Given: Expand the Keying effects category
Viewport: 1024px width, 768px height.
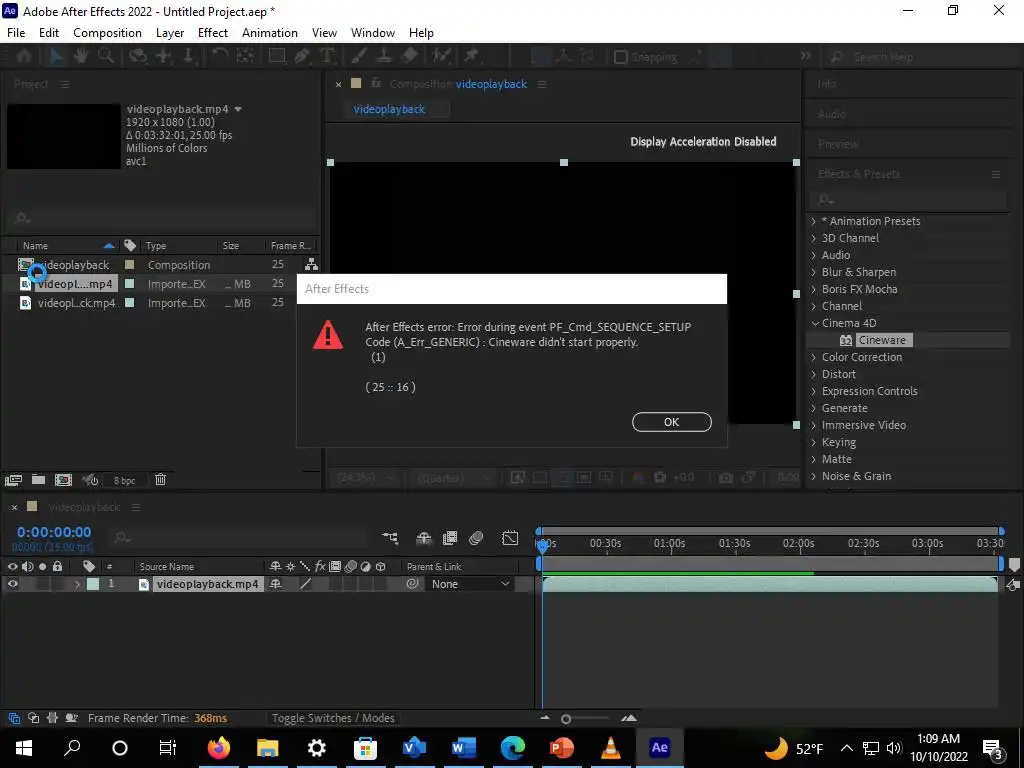Looking at the screenshot, I should pyautogui.click(x=814, y=442).
